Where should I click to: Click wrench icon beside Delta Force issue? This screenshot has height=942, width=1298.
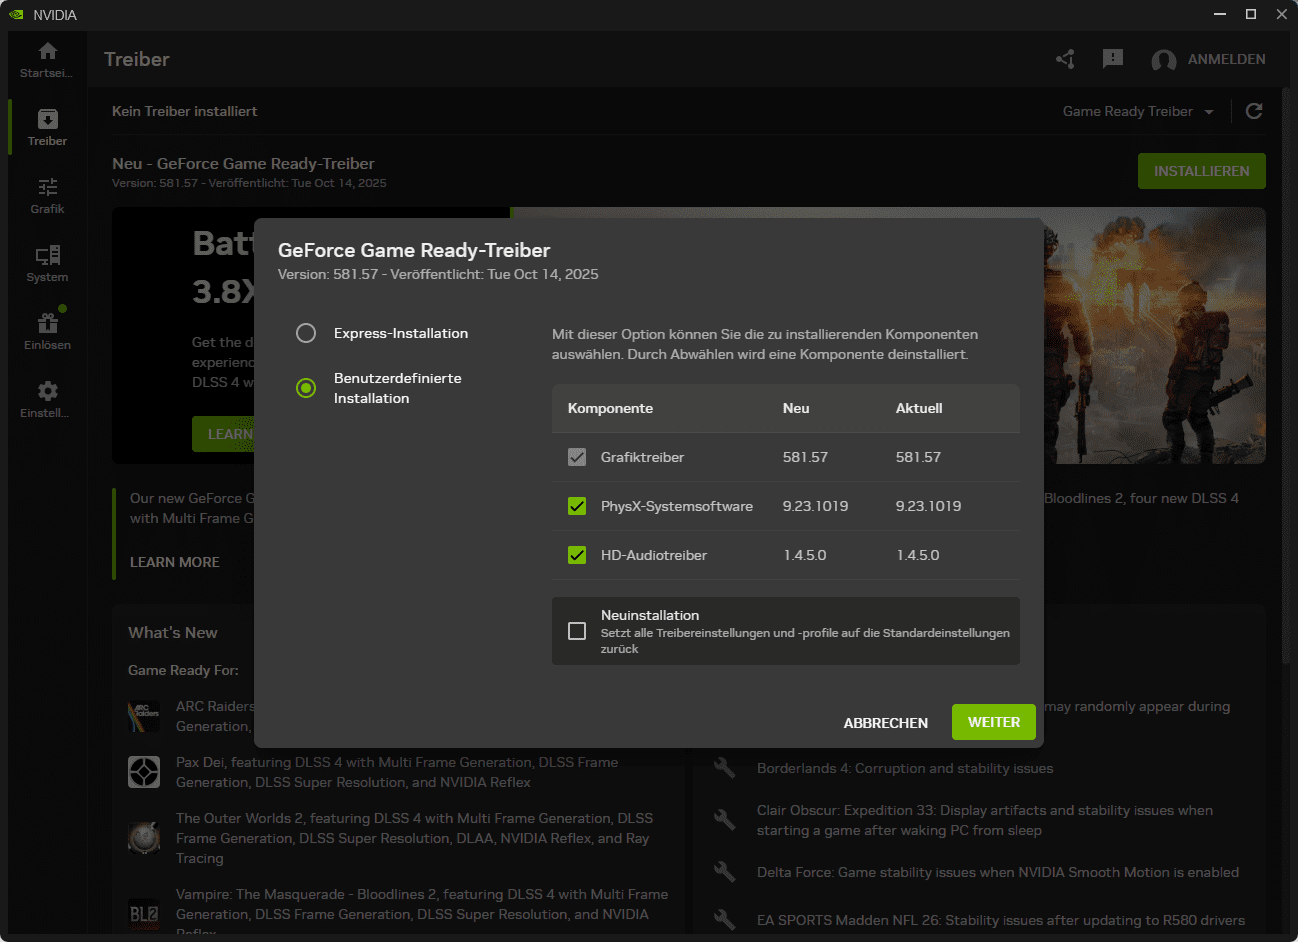[x=725, y=872]
